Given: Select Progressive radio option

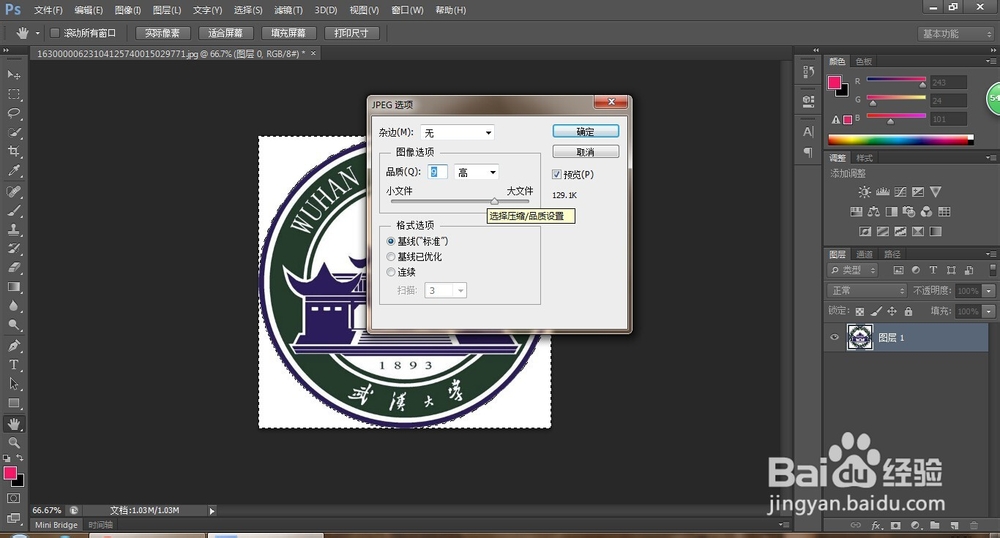Looking at the screenshot, I should (x=391, y=272).
